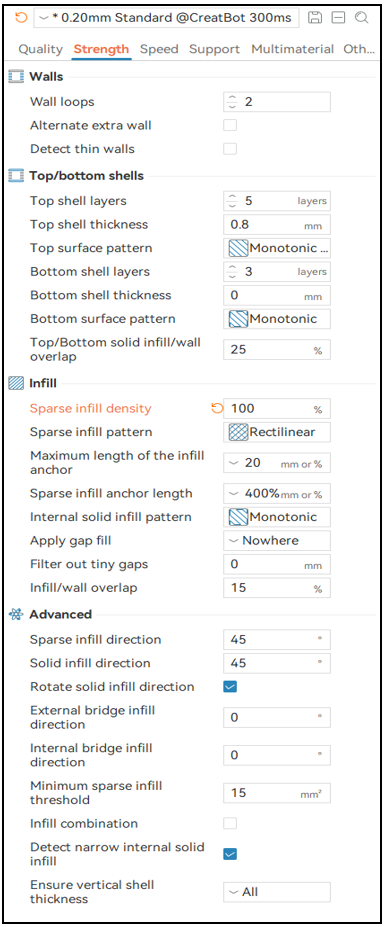The width and height of the screenshot is (385, 927).
Task: Click the Walls section icon
Action: [16, 77]
